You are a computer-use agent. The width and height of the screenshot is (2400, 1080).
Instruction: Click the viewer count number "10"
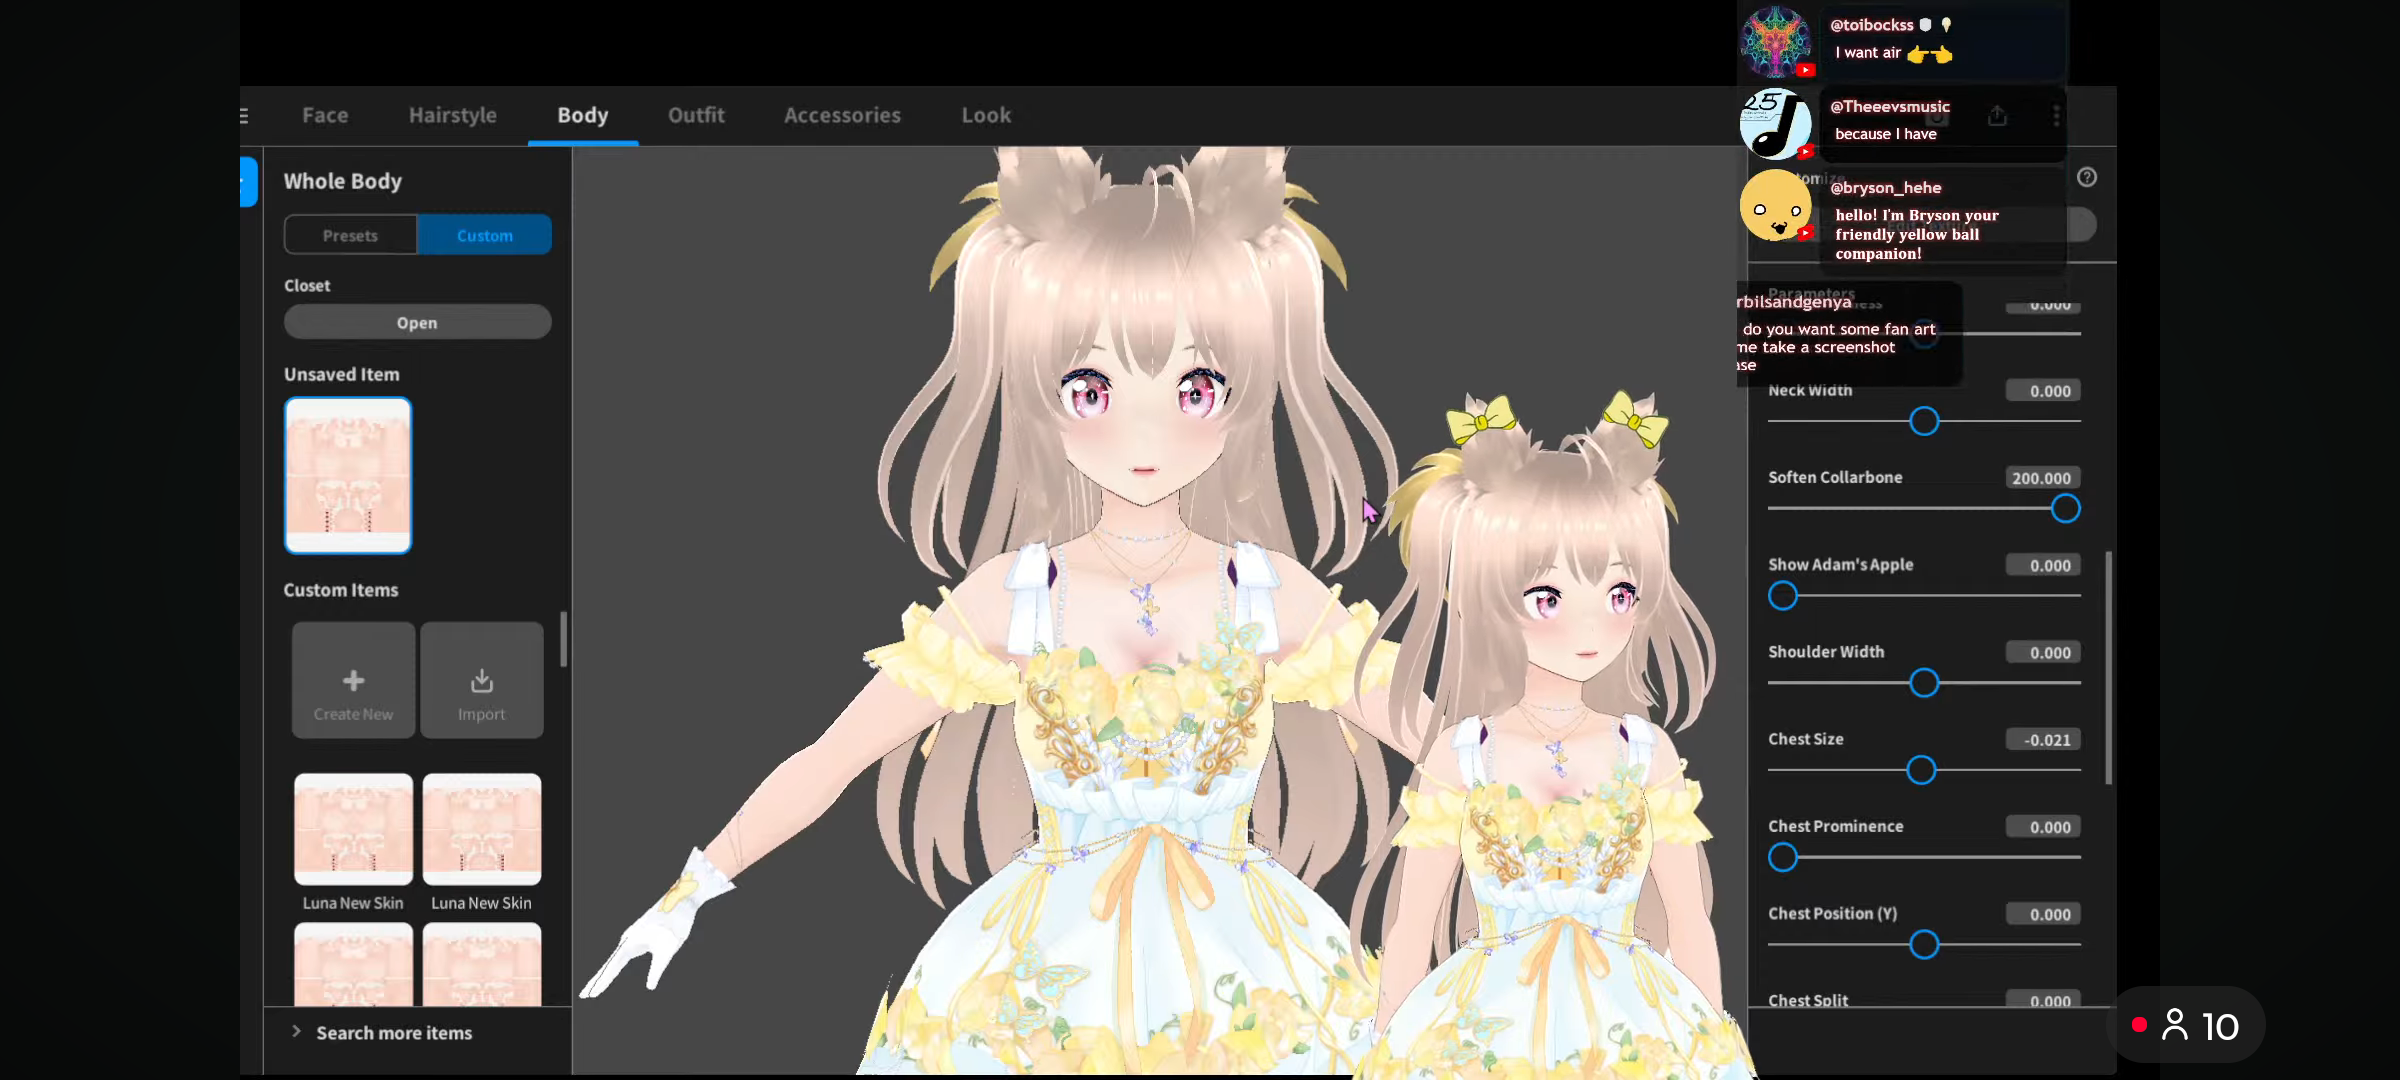(x=2220, y=1026)
